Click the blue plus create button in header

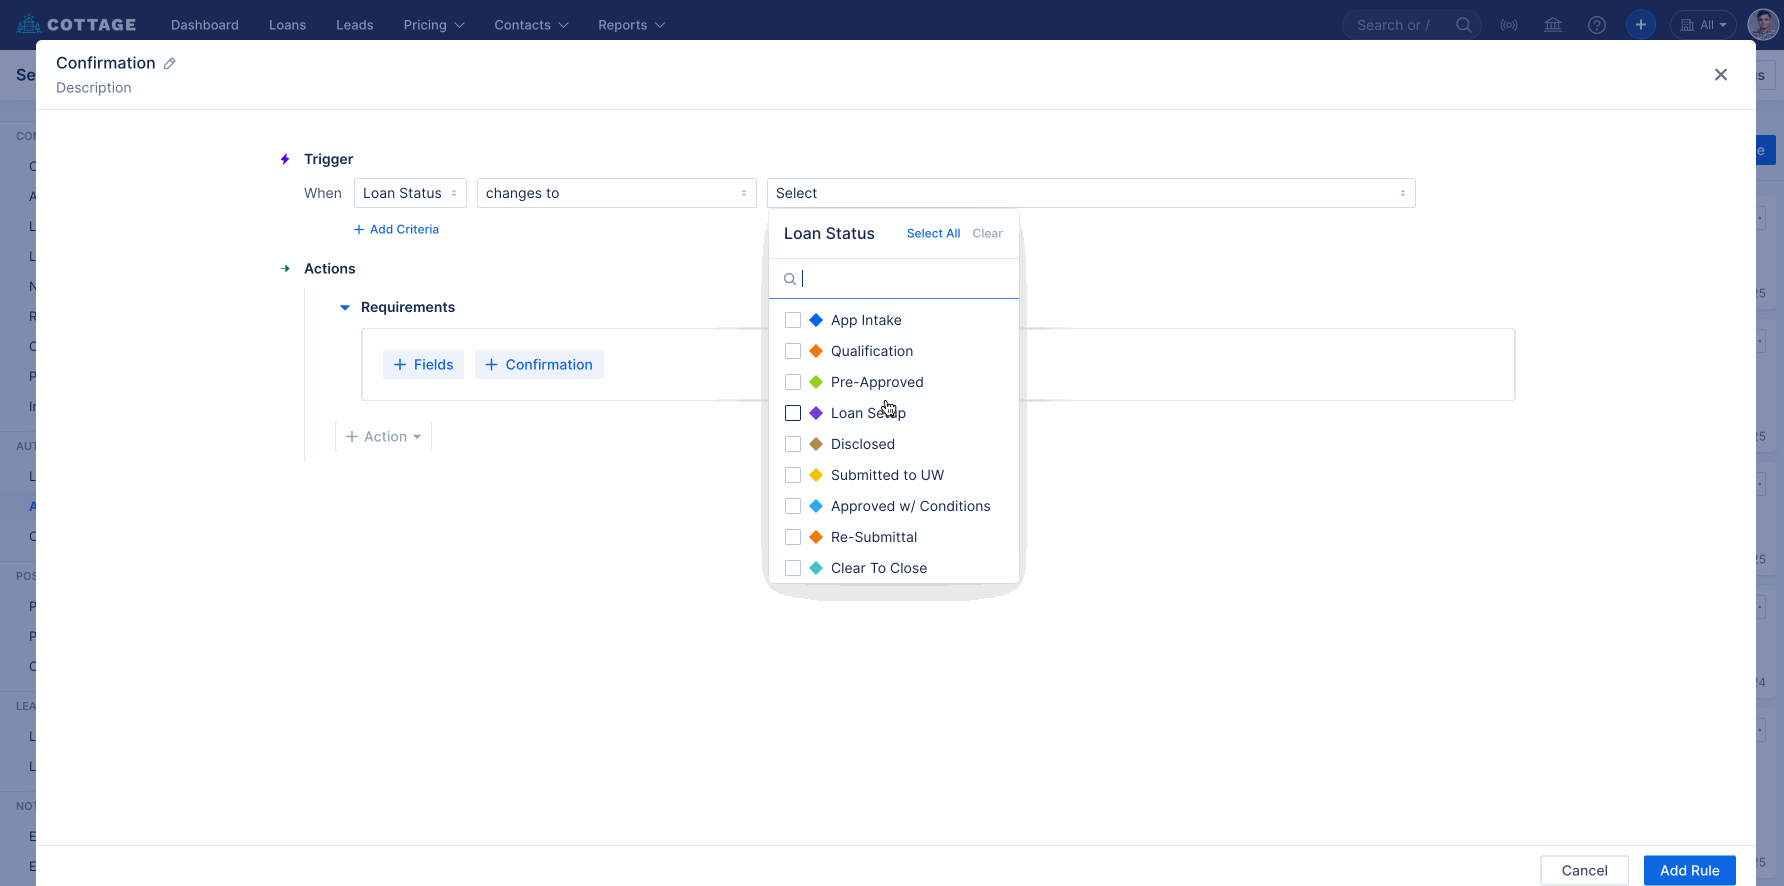(x=1641, y=25)
